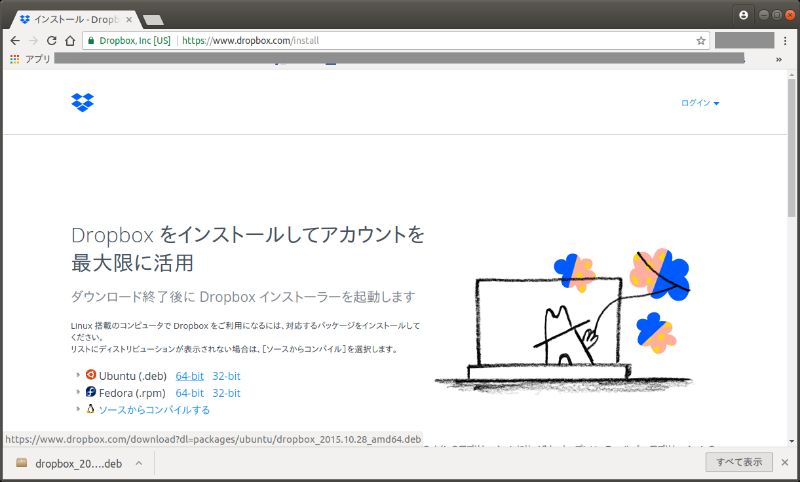Click the すべて表示 downloads button
The width and height of the screenshot is (800, 482).
[x=739, y=462]
